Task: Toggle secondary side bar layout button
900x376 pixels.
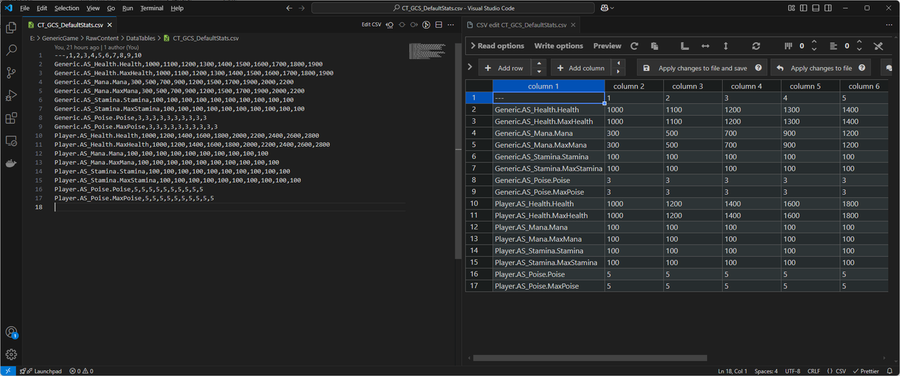Action: coord(828,8)
